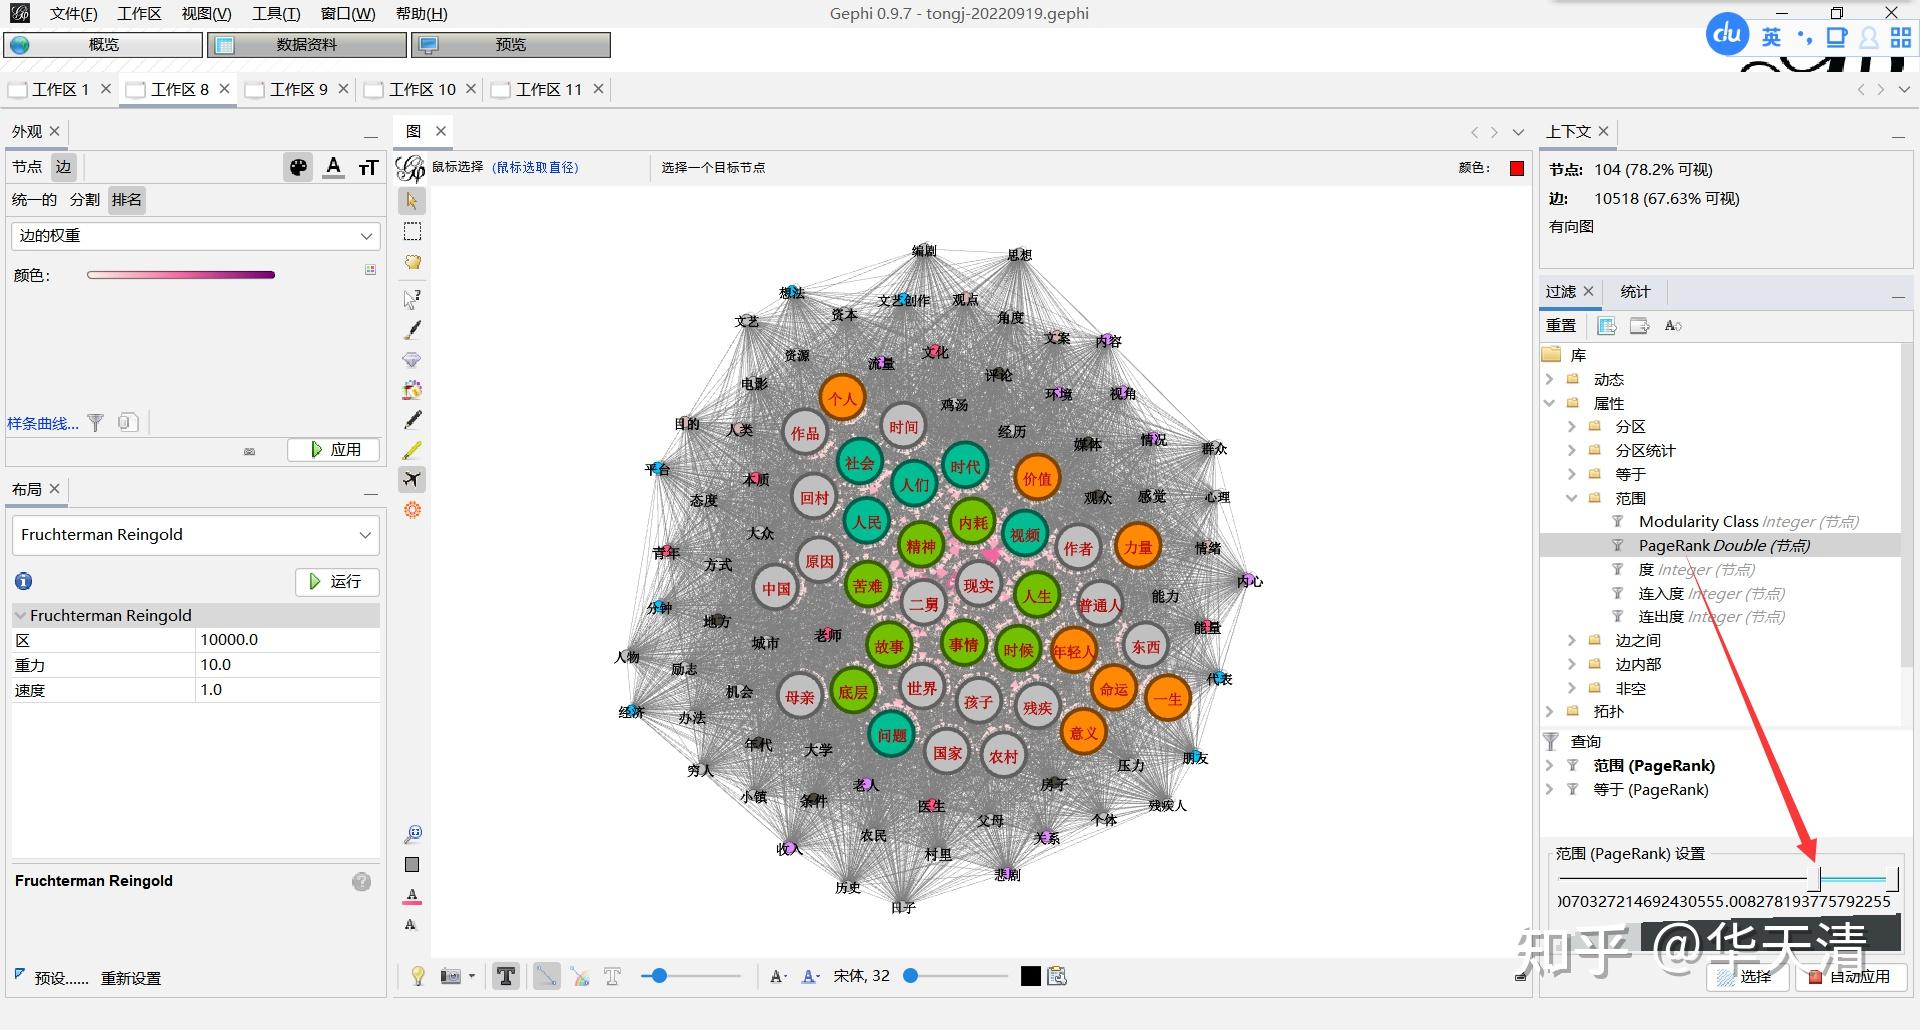1920x1030 pixels.
Task: Activate the airplane shortest path tool
Action: tap(412, 480)
